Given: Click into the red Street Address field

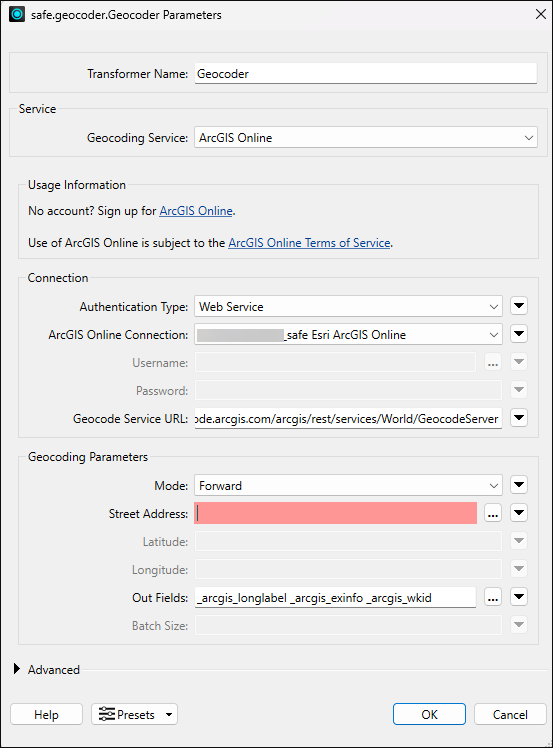Looking at the screenshot, I should 335,513.
